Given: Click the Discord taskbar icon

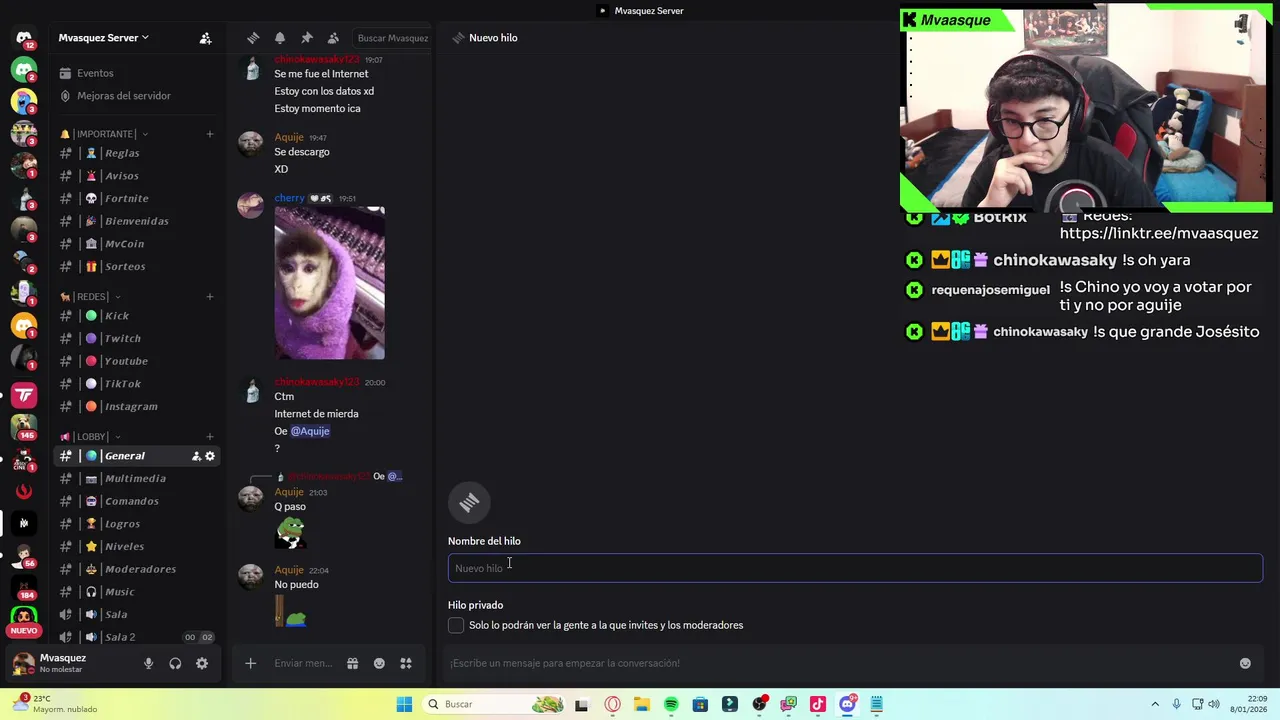Looking at the screenshot, I should point(848,704).
